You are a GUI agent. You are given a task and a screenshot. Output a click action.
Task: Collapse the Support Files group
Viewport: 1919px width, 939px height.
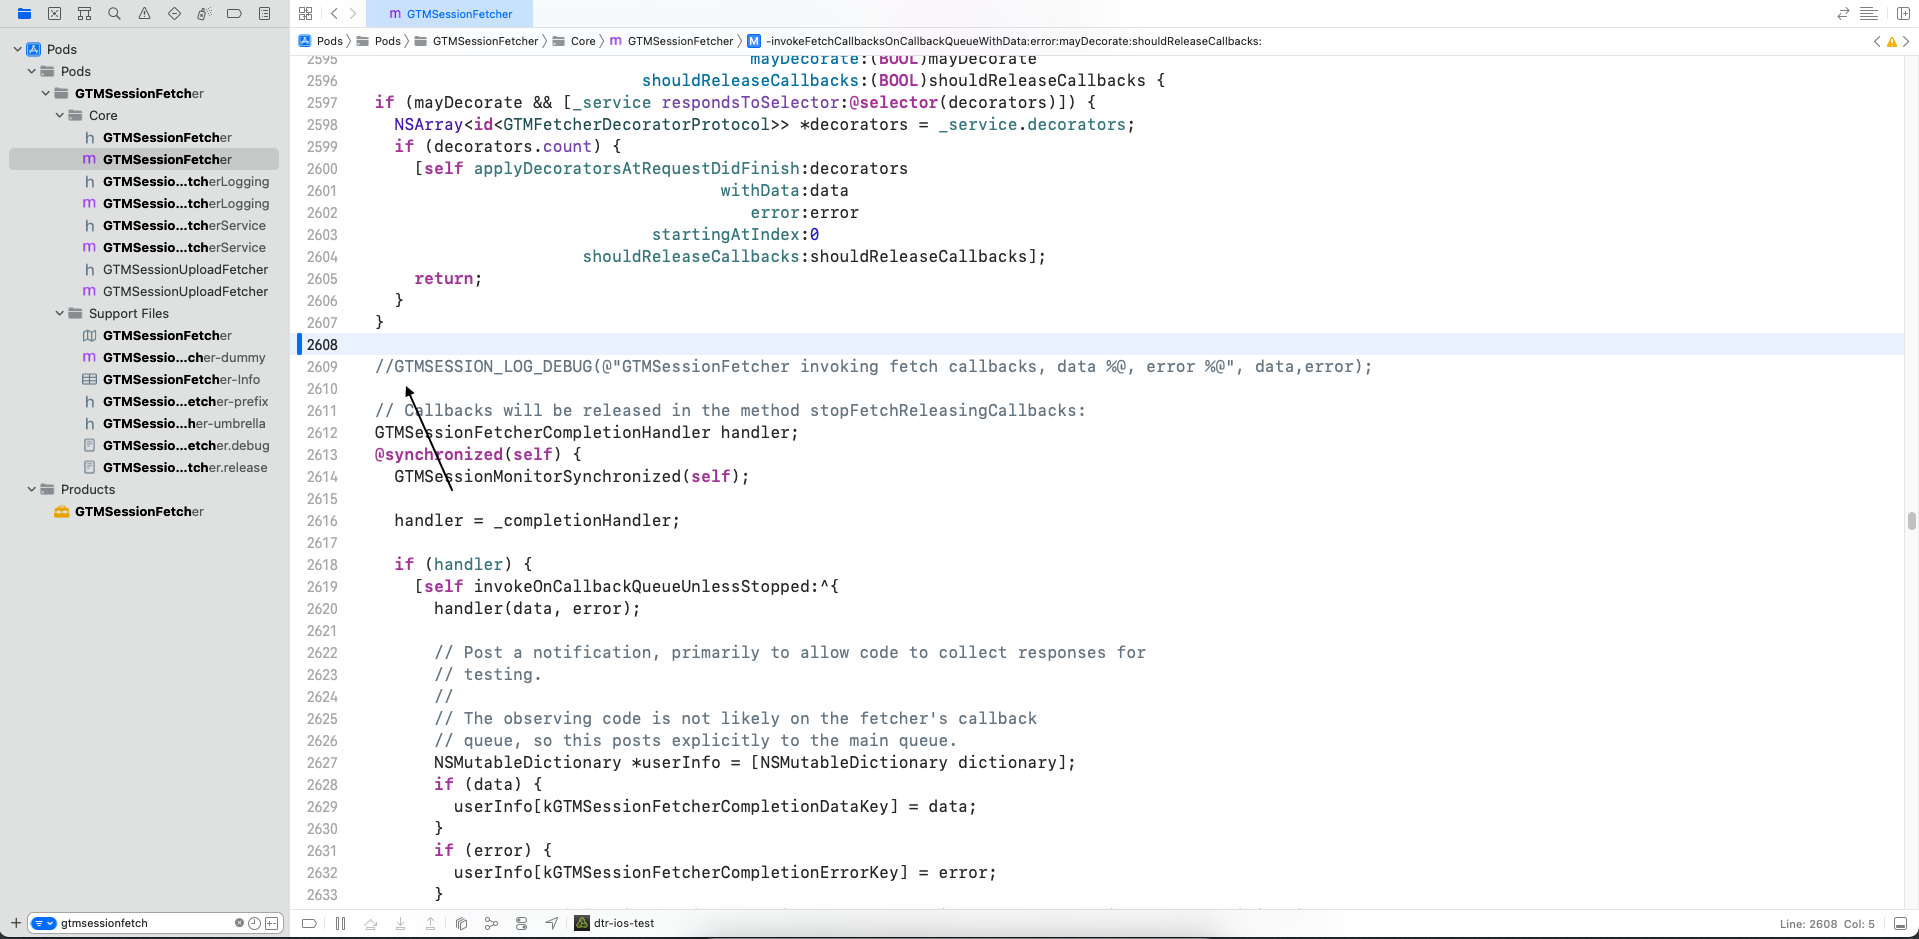(x=59, y=313)
